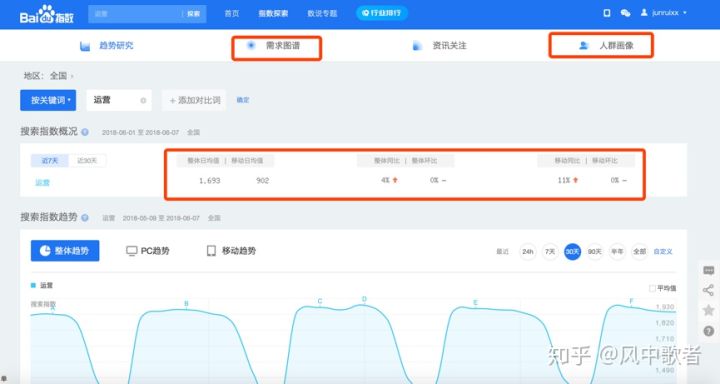Click the user avatar icon
The height and width of the screenshot is (384, 720).
click(644, 13)
